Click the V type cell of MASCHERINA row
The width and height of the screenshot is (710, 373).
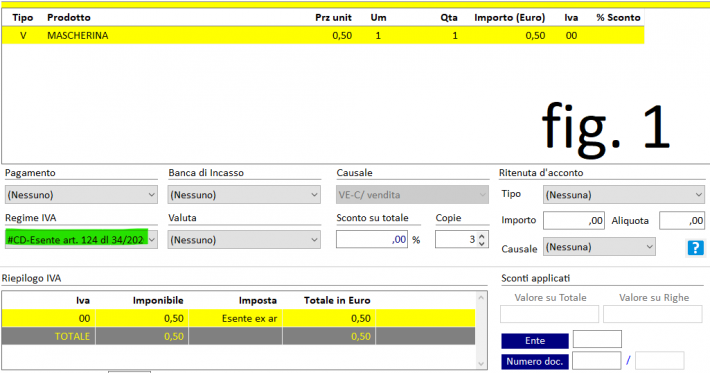[23, 35]
